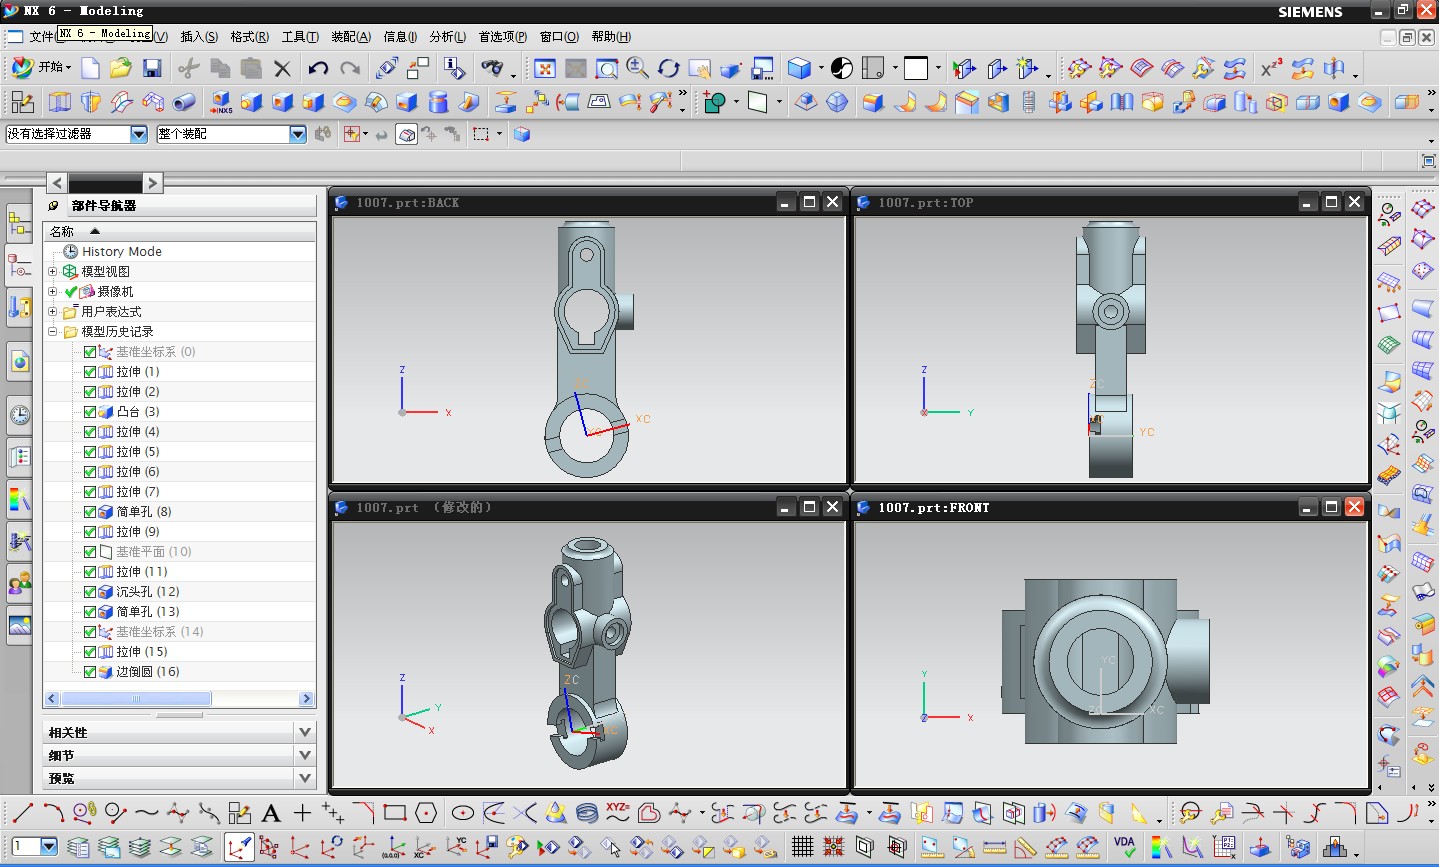This screenshot has height=867, width=1439.
Task: Uncheck the 拉伸 (1) feature checkbox
Action: (90, 372)
